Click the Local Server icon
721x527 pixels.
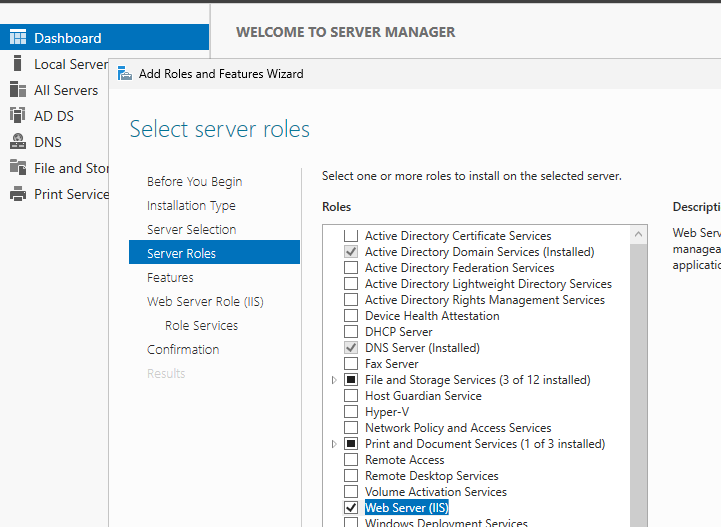click(x=17, y=64)
